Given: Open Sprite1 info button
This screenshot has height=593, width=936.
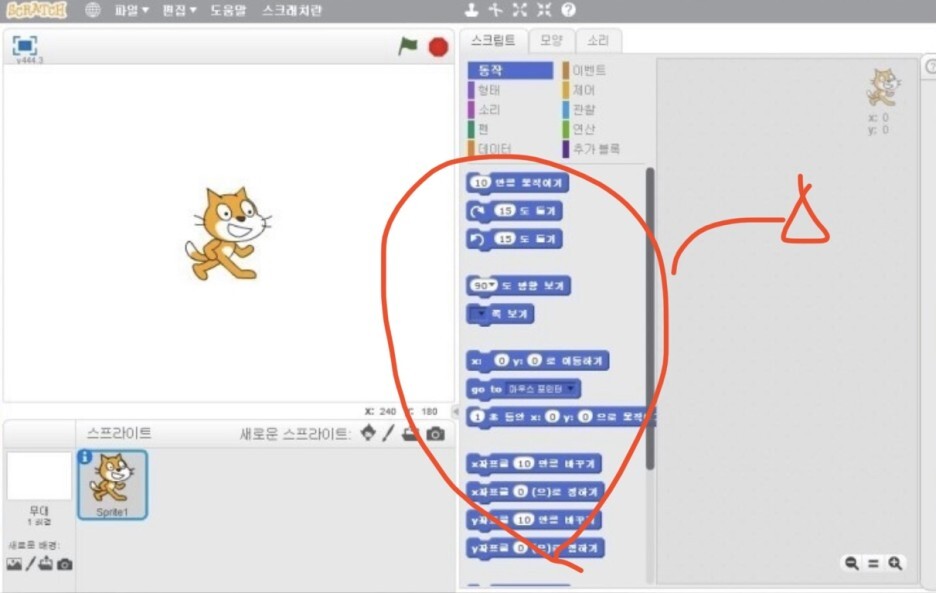Looking at the screenshot, I should tap(85, 457).
